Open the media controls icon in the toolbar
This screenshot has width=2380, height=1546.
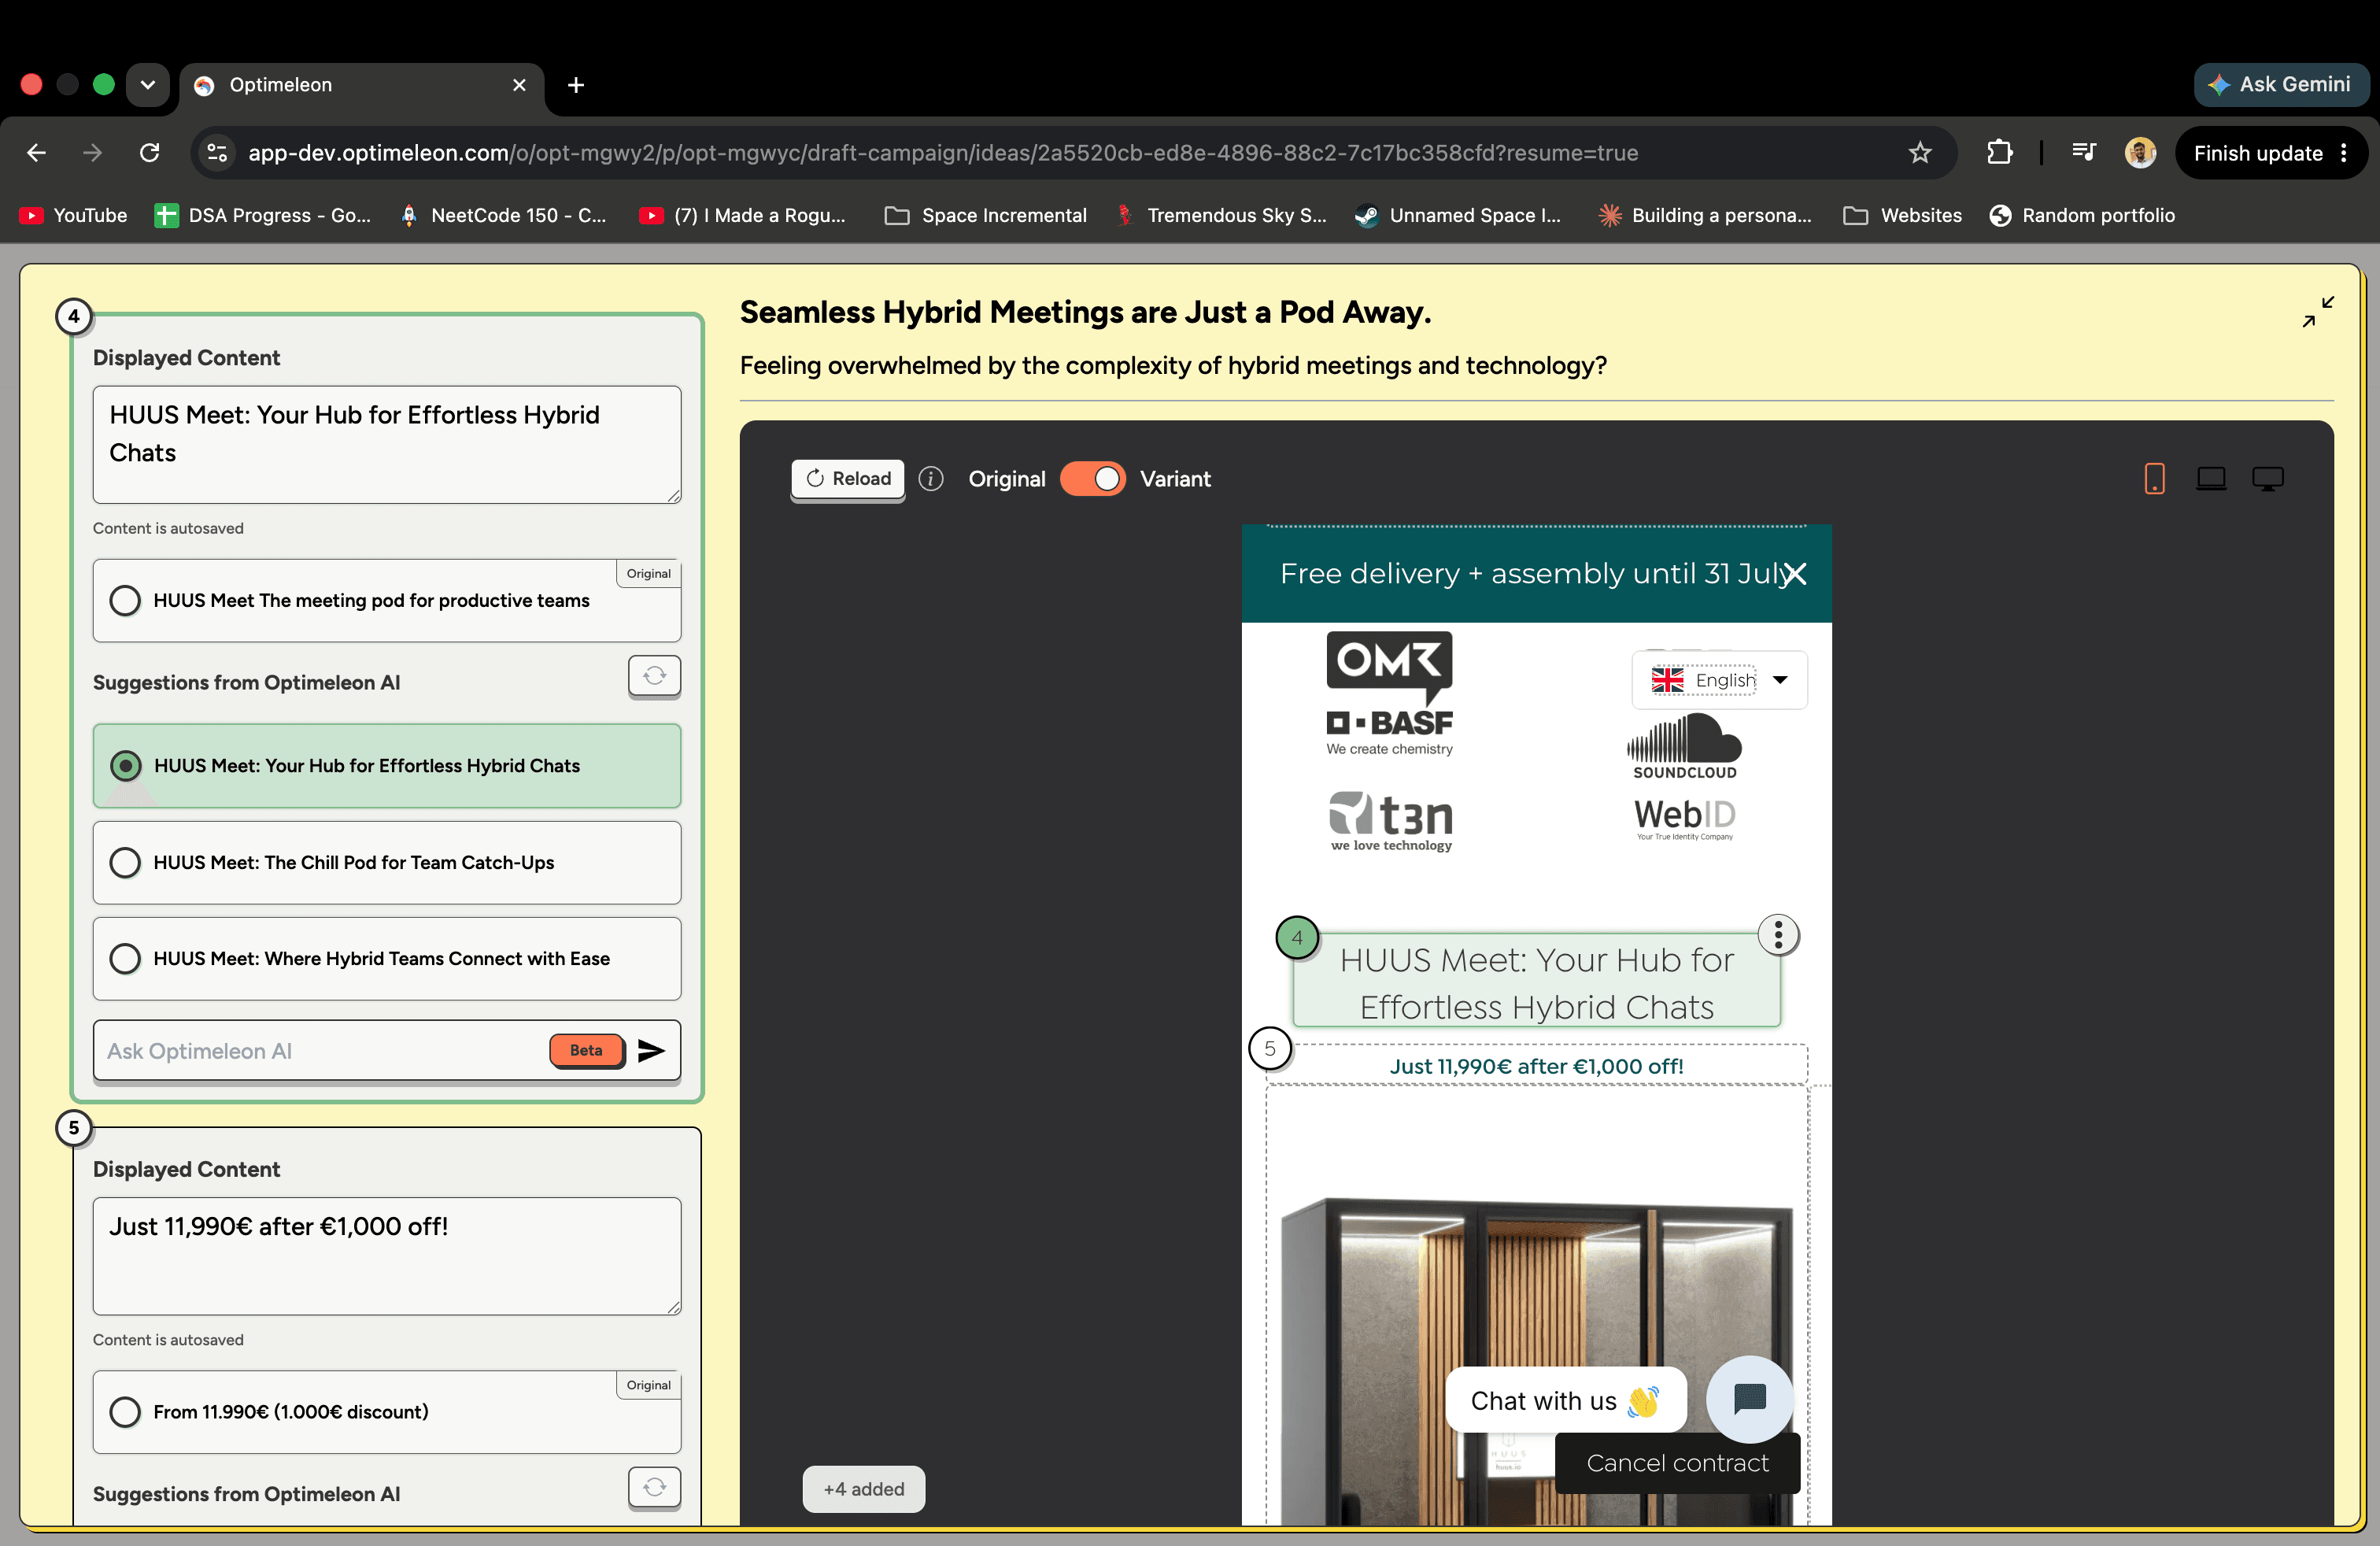pos(2084,153)
